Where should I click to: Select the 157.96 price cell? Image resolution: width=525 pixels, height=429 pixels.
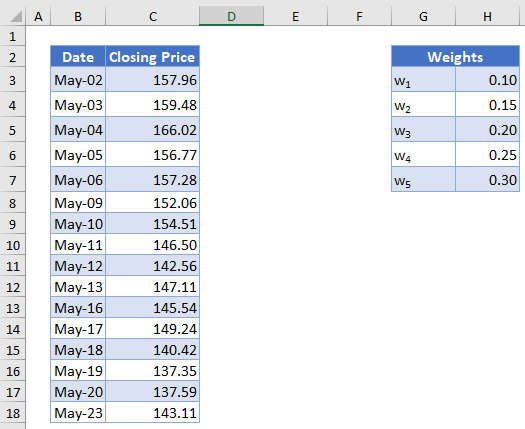click(152, 79)
